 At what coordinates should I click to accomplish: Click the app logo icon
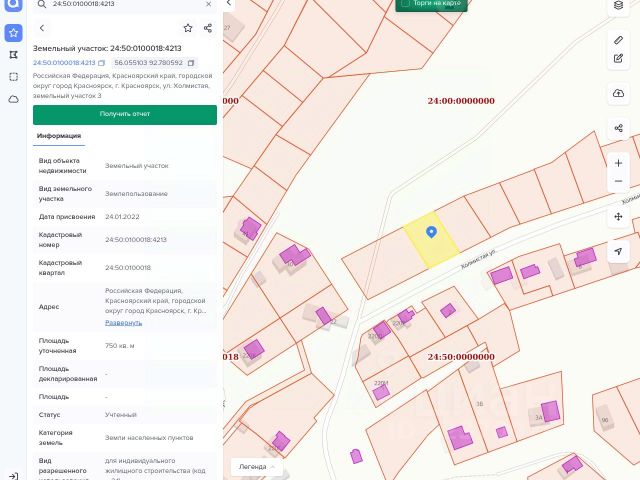[x=13, y=4]
